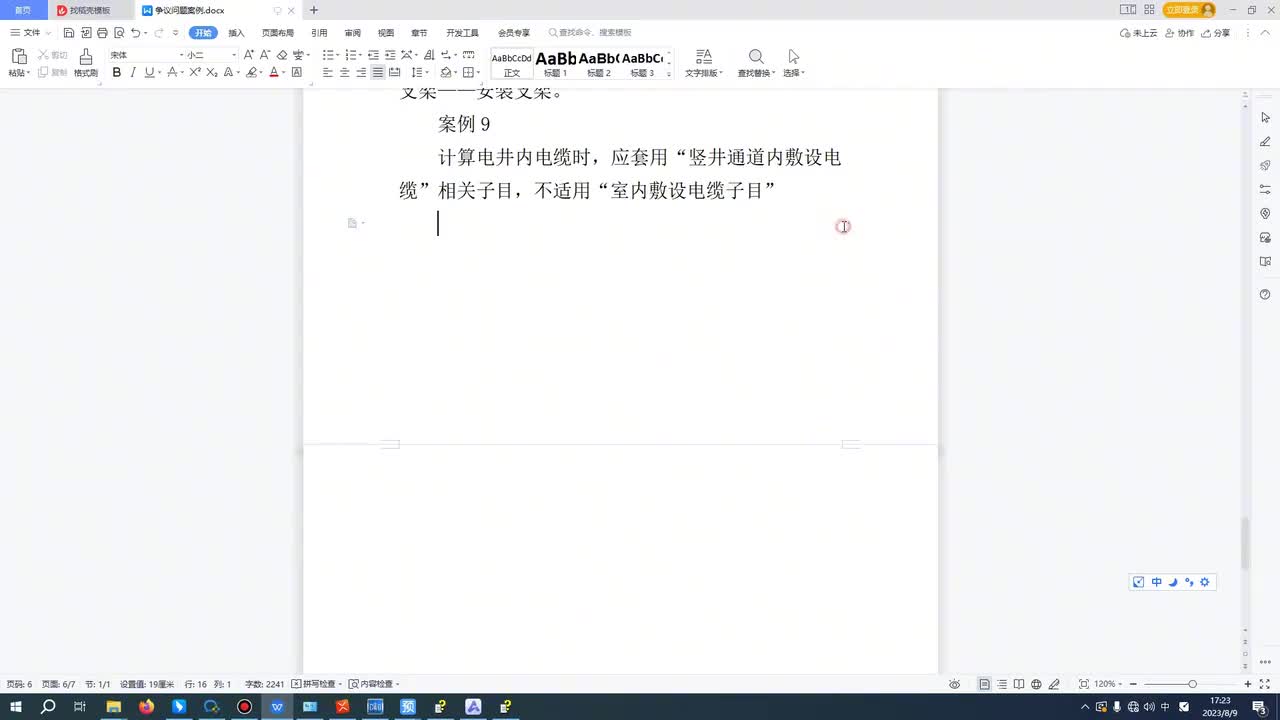
Task: Expand the styles gallery list
Action: coord(669,74)
